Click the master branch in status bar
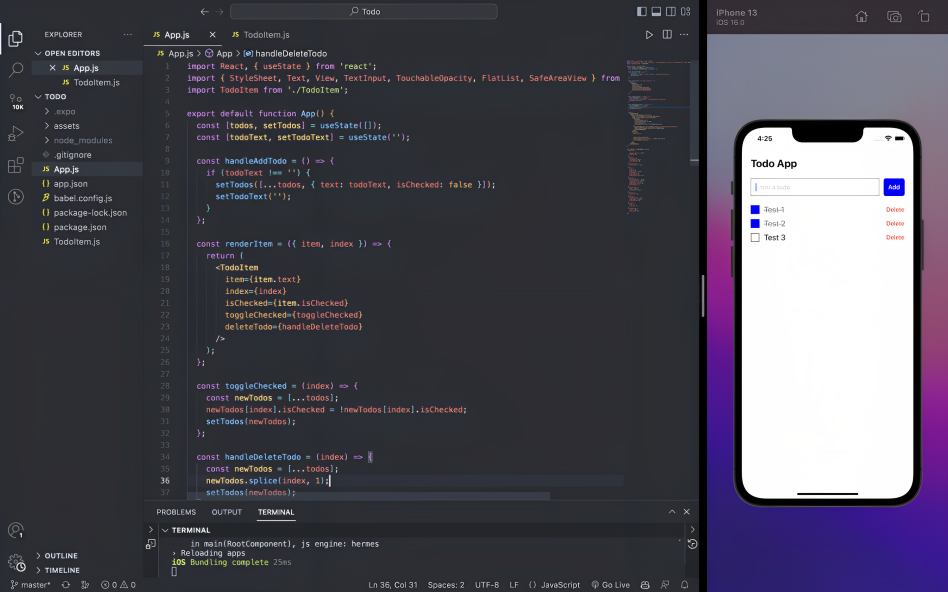The image size is (948, 592). [30, 585]
